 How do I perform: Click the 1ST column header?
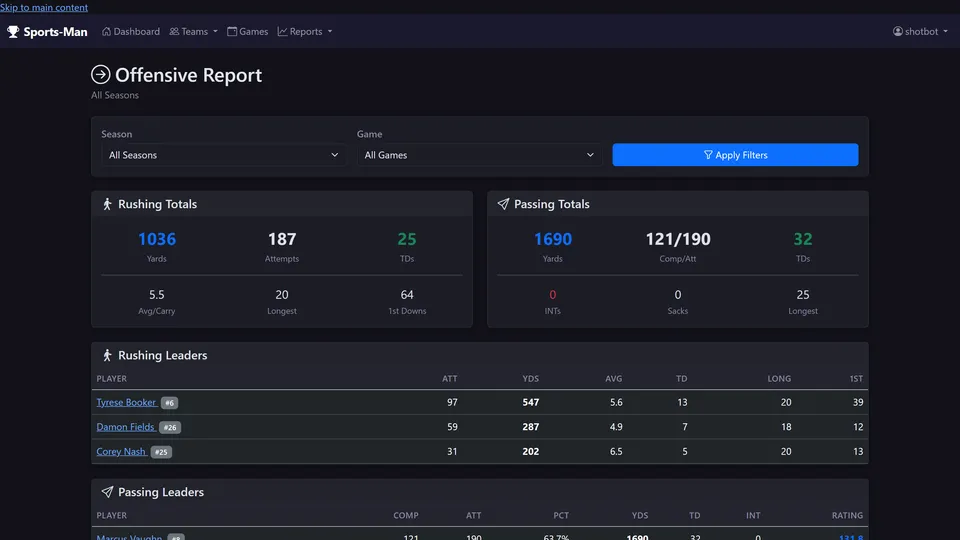[857, 378]
